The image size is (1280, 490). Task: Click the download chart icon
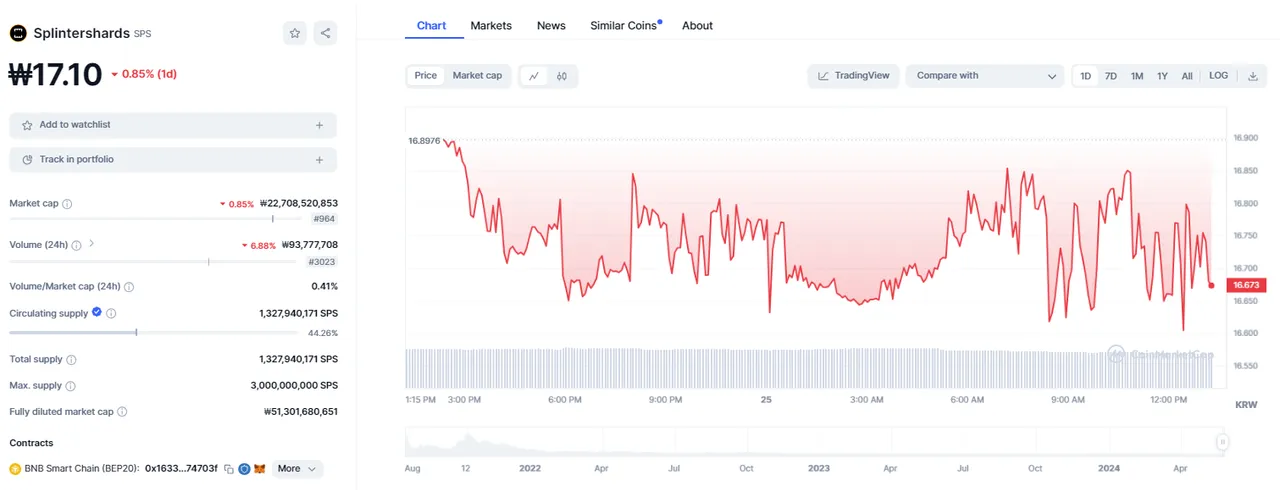point(1252,76)
